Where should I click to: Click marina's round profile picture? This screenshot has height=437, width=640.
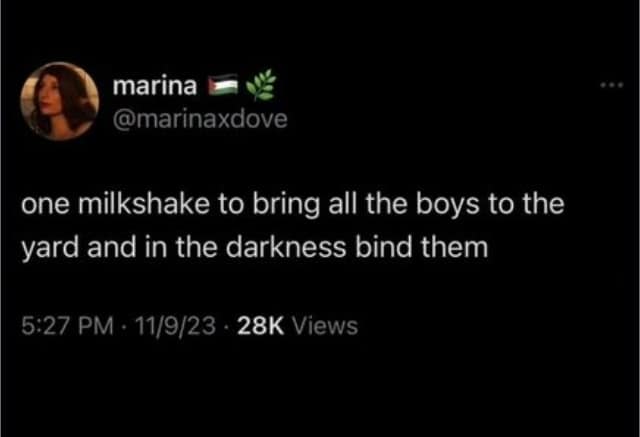[60, 101]
